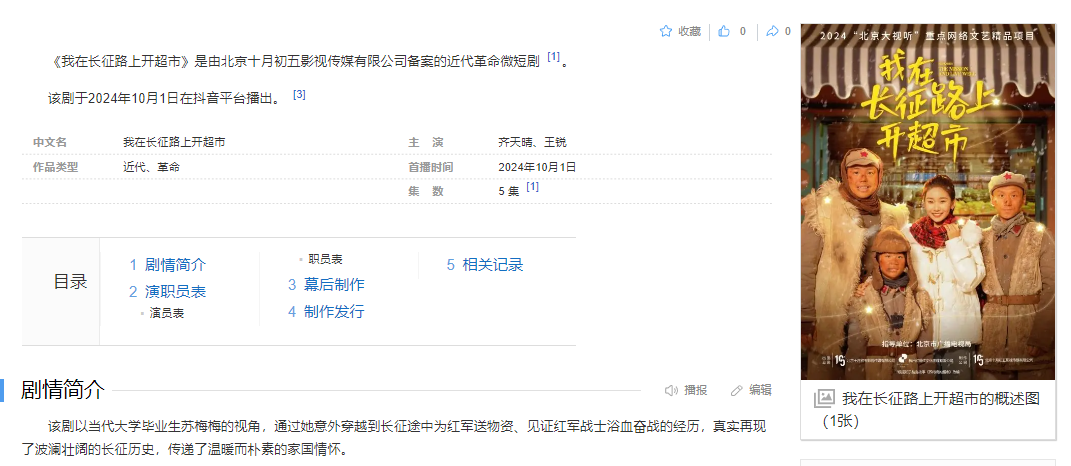Click the share arrow icon
This screenshot has height=466, width=1071.
pyautogui.click(x=772, y=31)
